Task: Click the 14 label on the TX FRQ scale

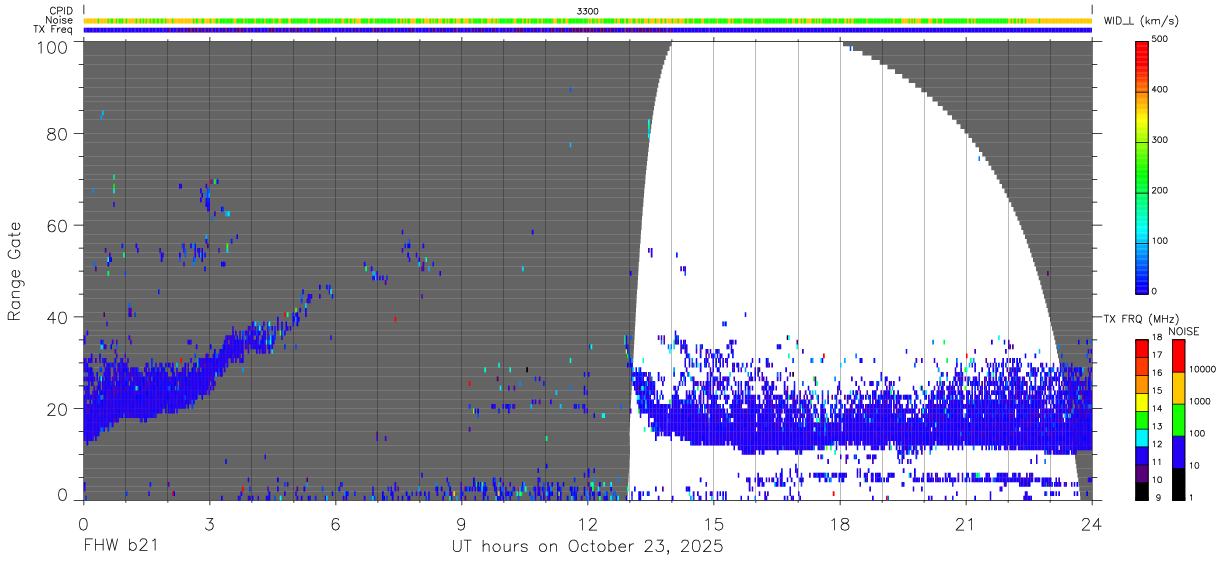Action: tap(1158, 409)
